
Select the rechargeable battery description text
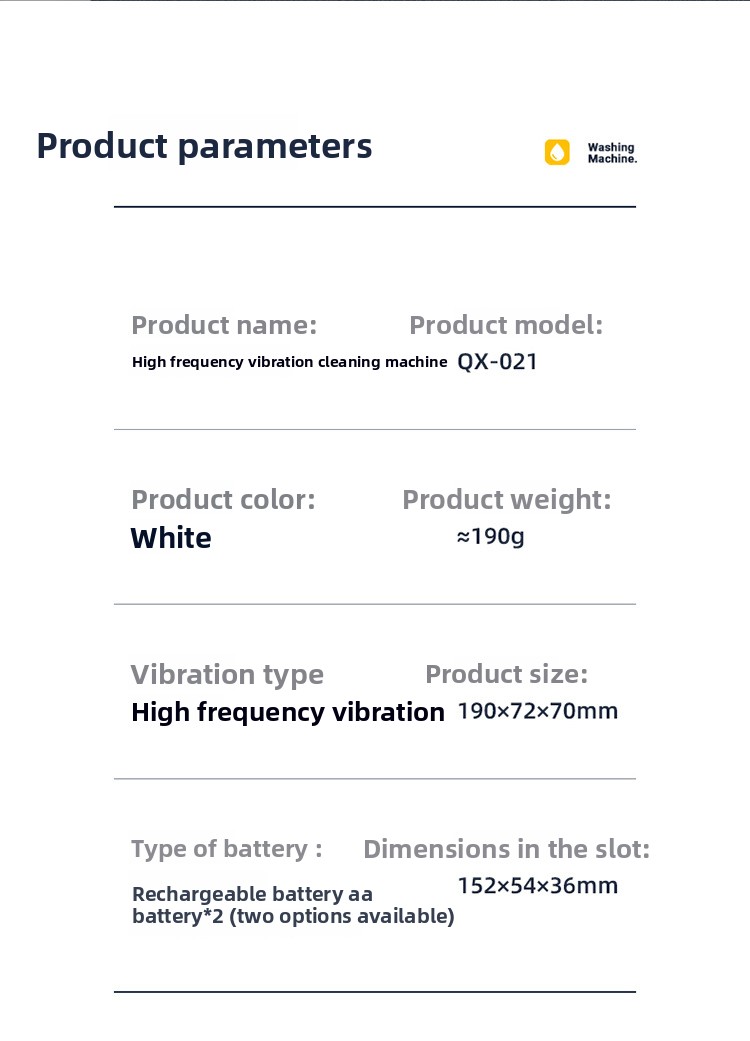[293, 905]
